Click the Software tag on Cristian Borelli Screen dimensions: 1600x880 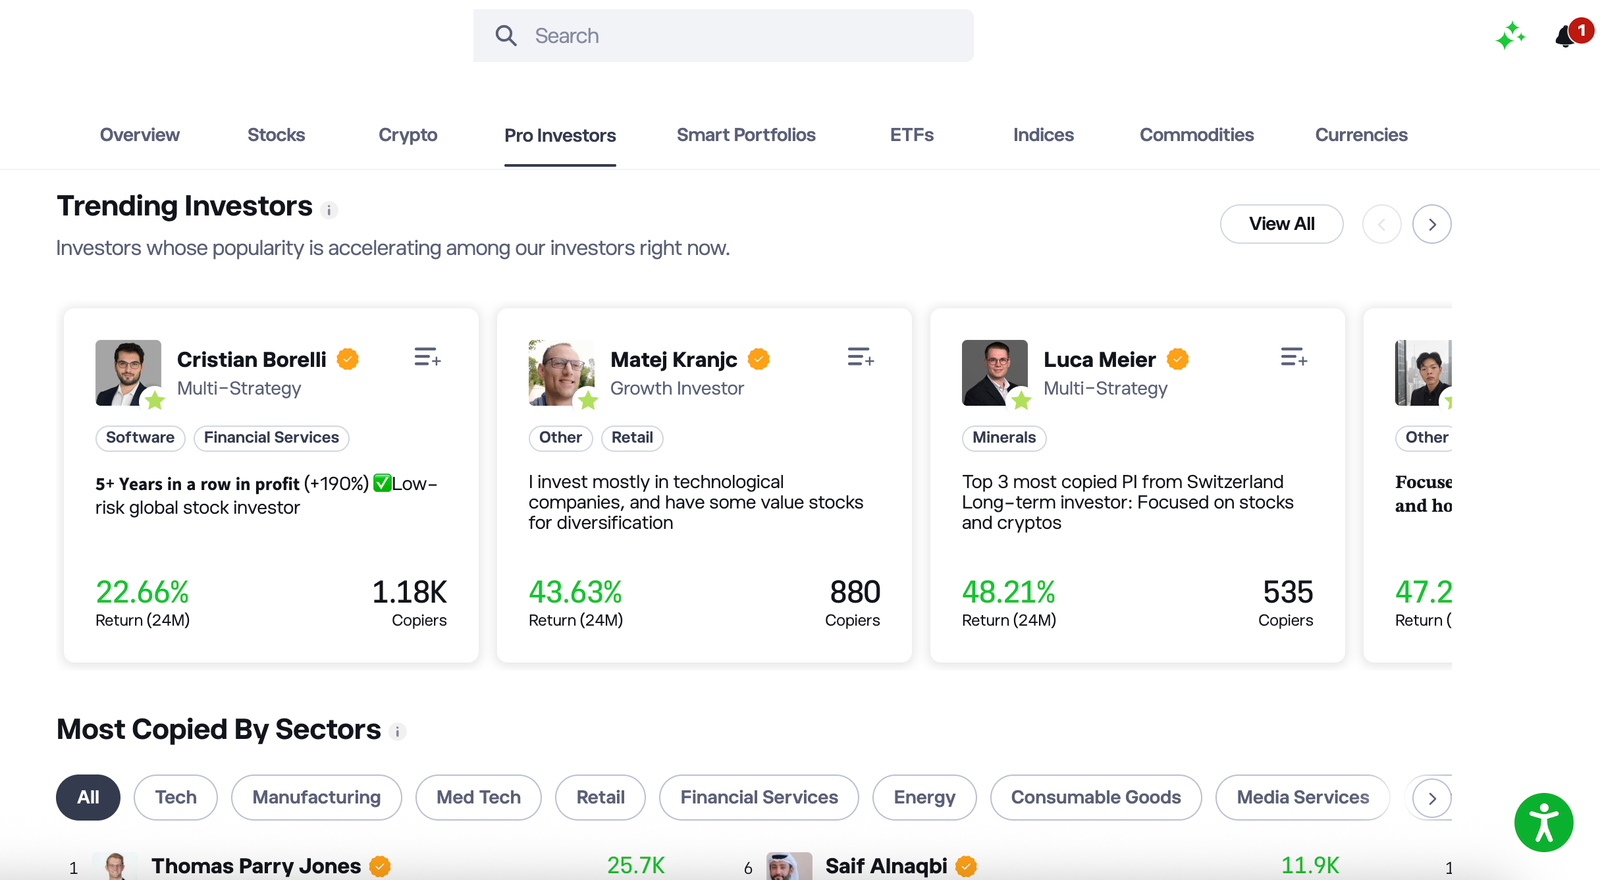(140, 438)
